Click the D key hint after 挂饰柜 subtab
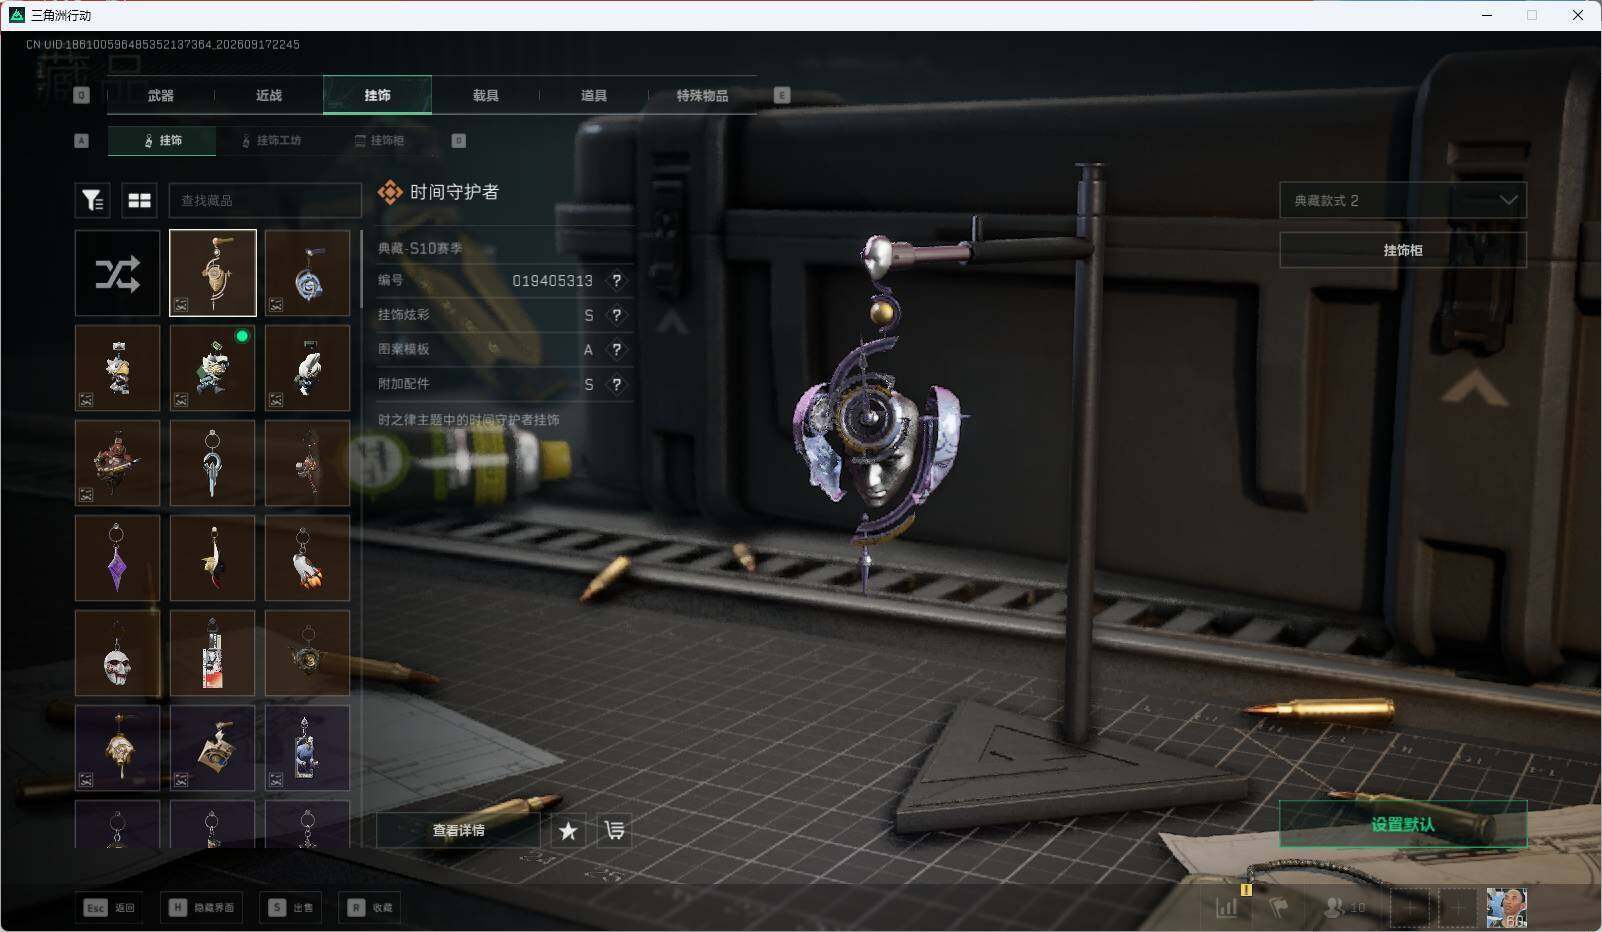Screen dimensions: 1602x932 click(459, 141)
